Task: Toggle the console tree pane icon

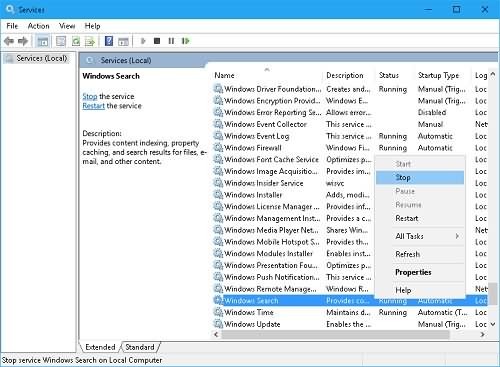Action: tap(43, 41)
